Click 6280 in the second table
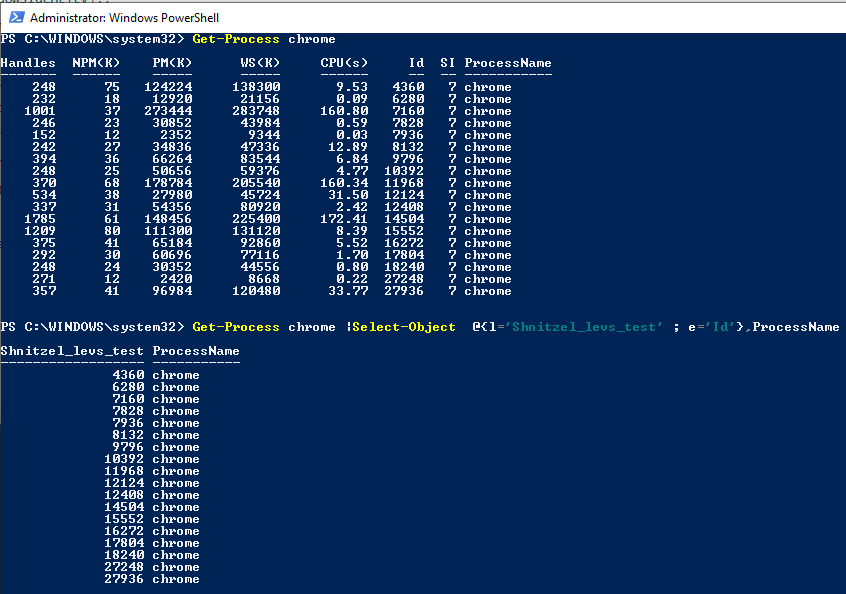846x594 pixels. [x=128, y=387]
